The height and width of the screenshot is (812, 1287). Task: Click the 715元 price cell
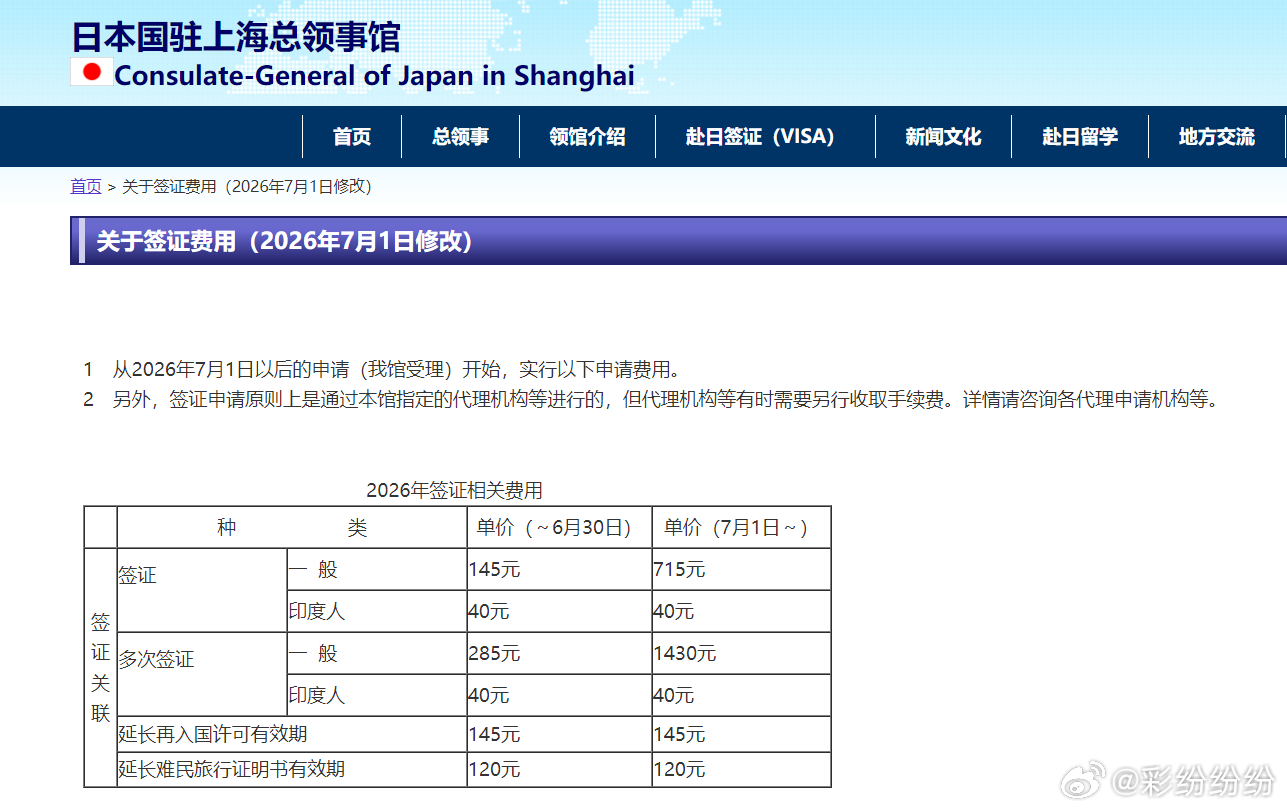click(741, 569)
